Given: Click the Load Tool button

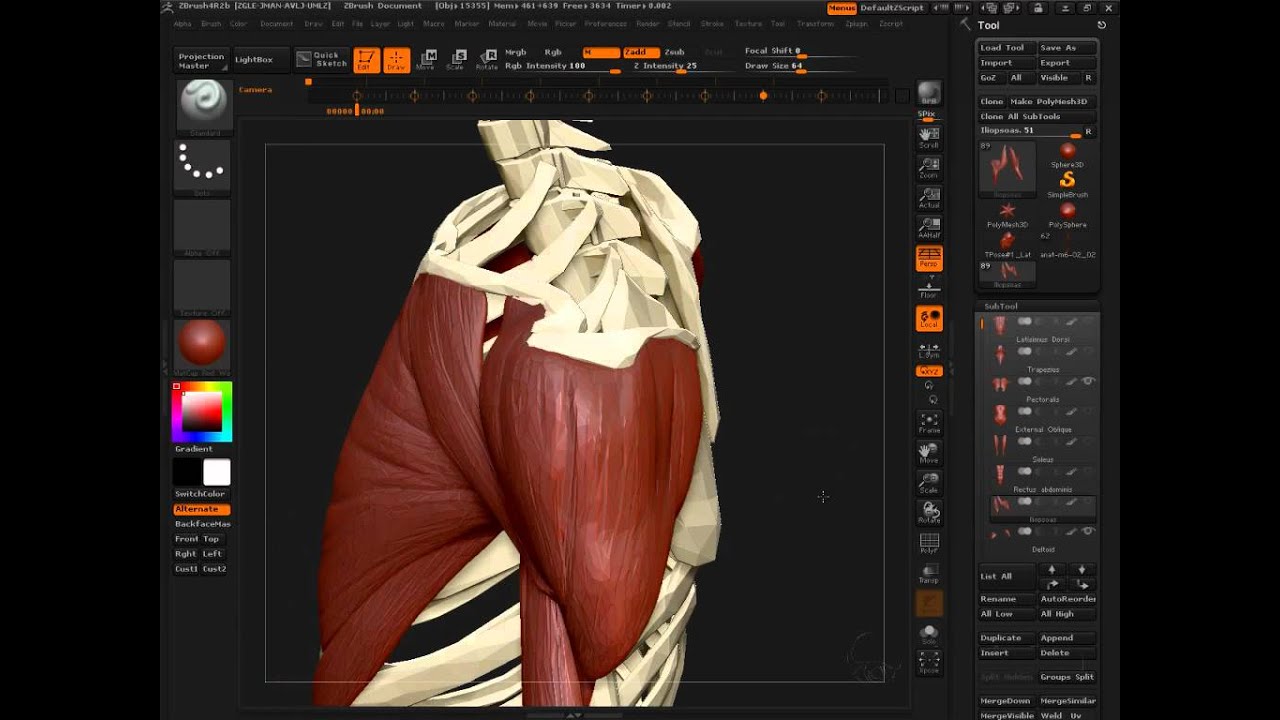Looking at the screenshot, I should tap(1007, 48).
